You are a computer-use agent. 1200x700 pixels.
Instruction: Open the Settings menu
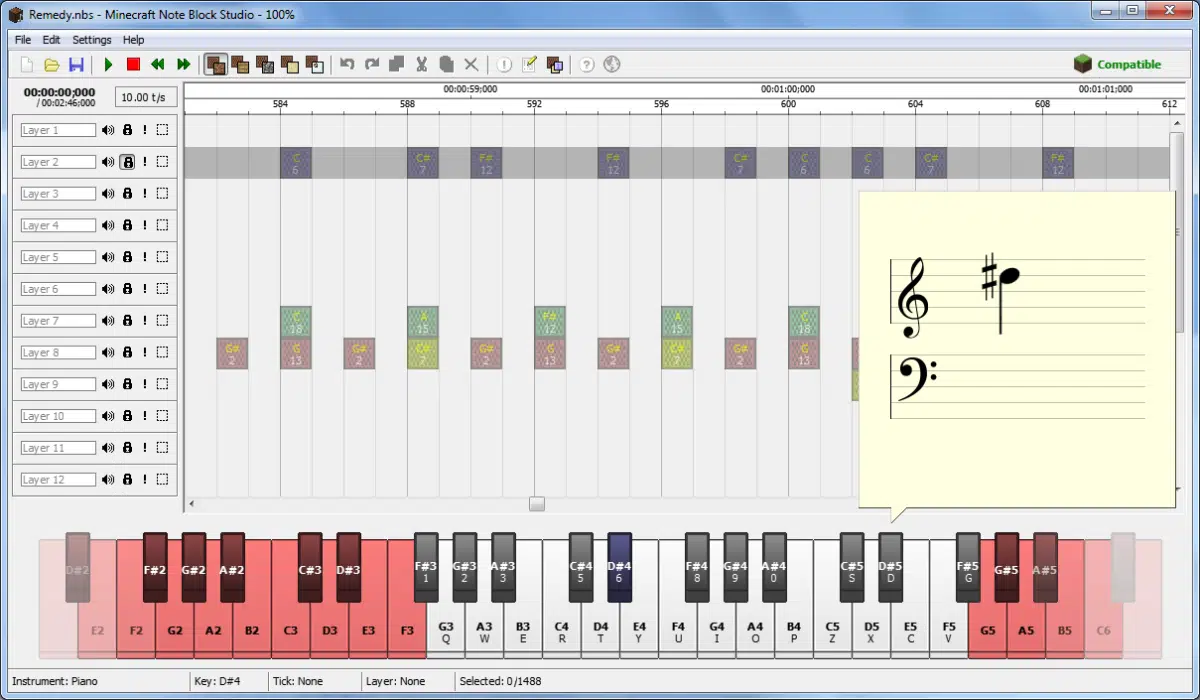coord(92,40)
